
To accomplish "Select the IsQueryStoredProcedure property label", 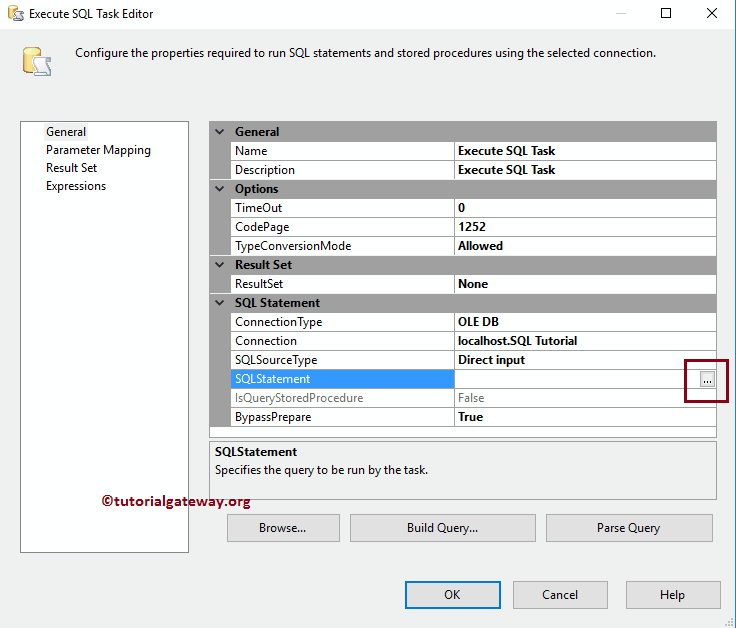I will (342, 398).
